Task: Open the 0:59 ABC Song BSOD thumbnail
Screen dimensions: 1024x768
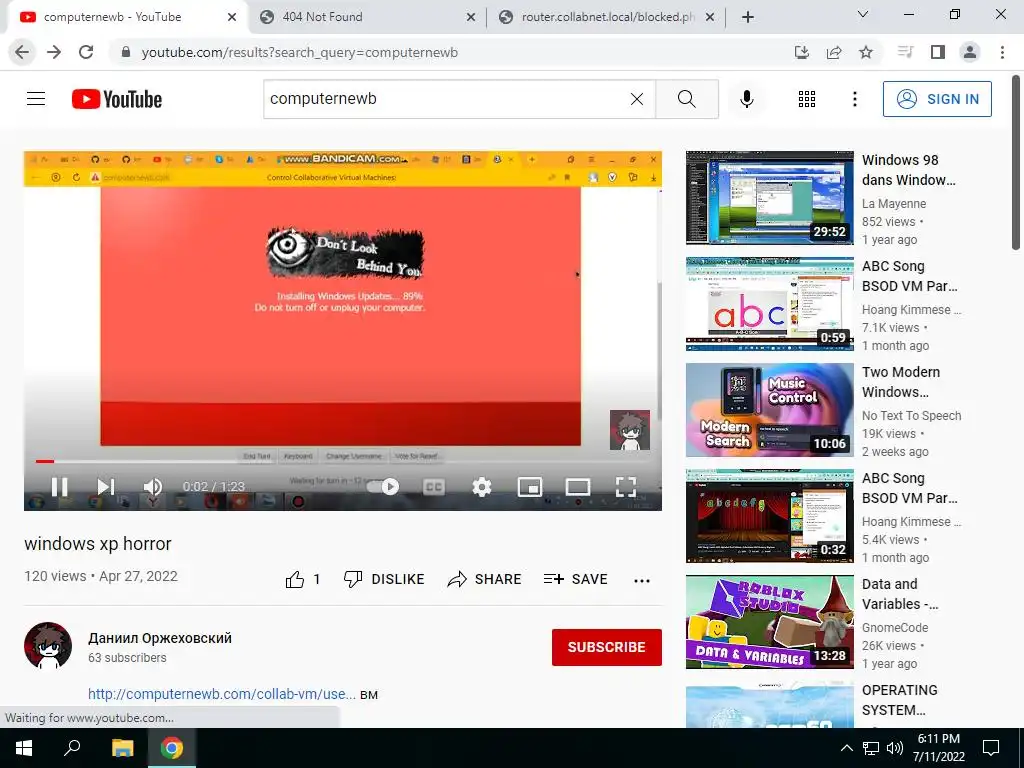Action: pos(769,304)
